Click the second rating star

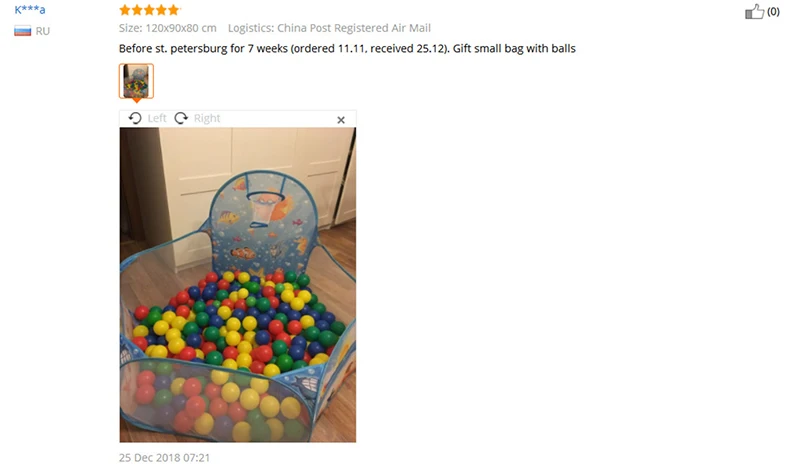[137, 10]
